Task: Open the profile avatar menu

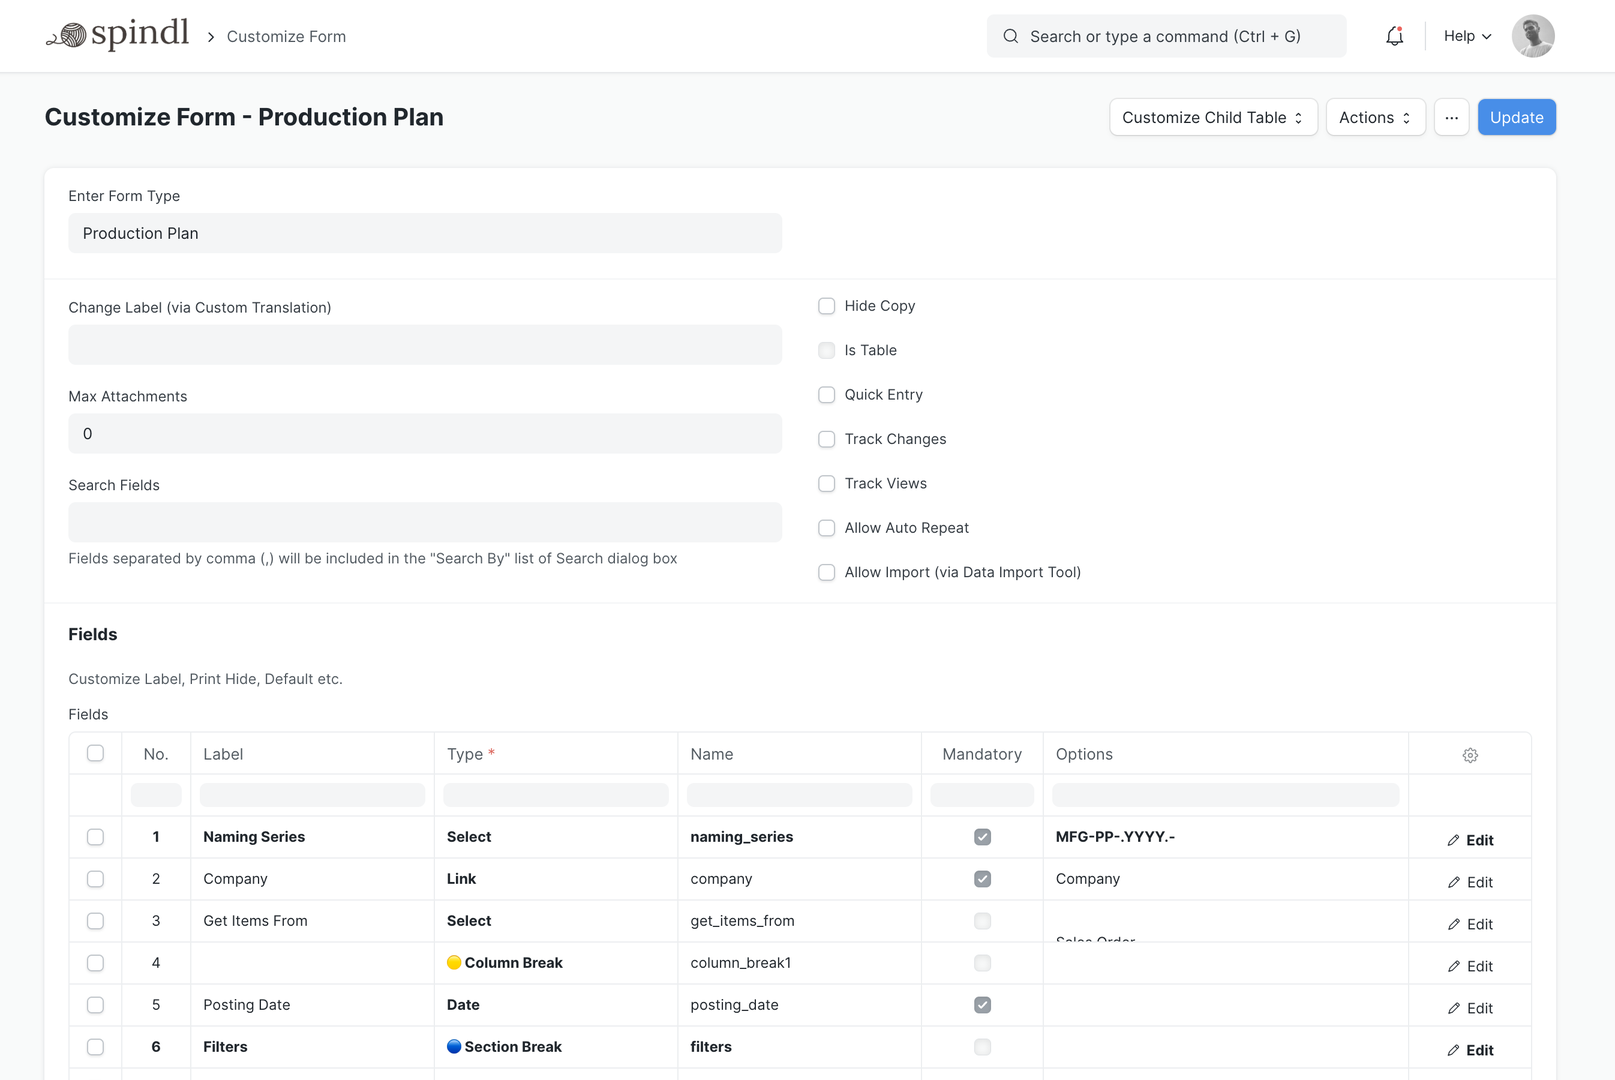Action: coord(1533,36)
